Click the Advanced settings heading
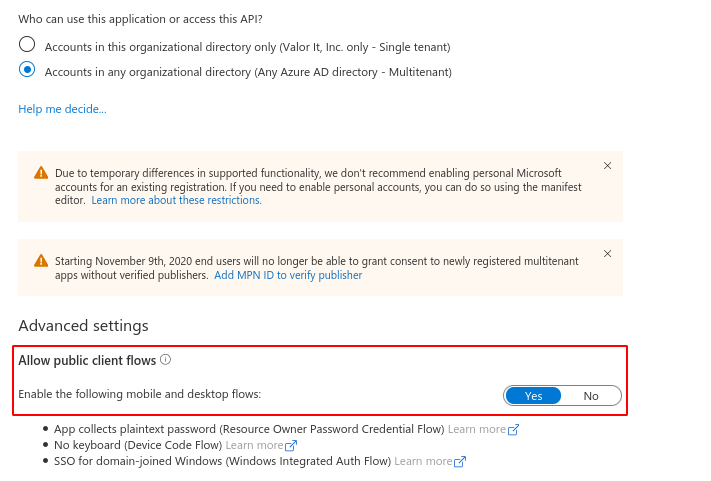This screenshot has width=711, height=481. (83, 326)
